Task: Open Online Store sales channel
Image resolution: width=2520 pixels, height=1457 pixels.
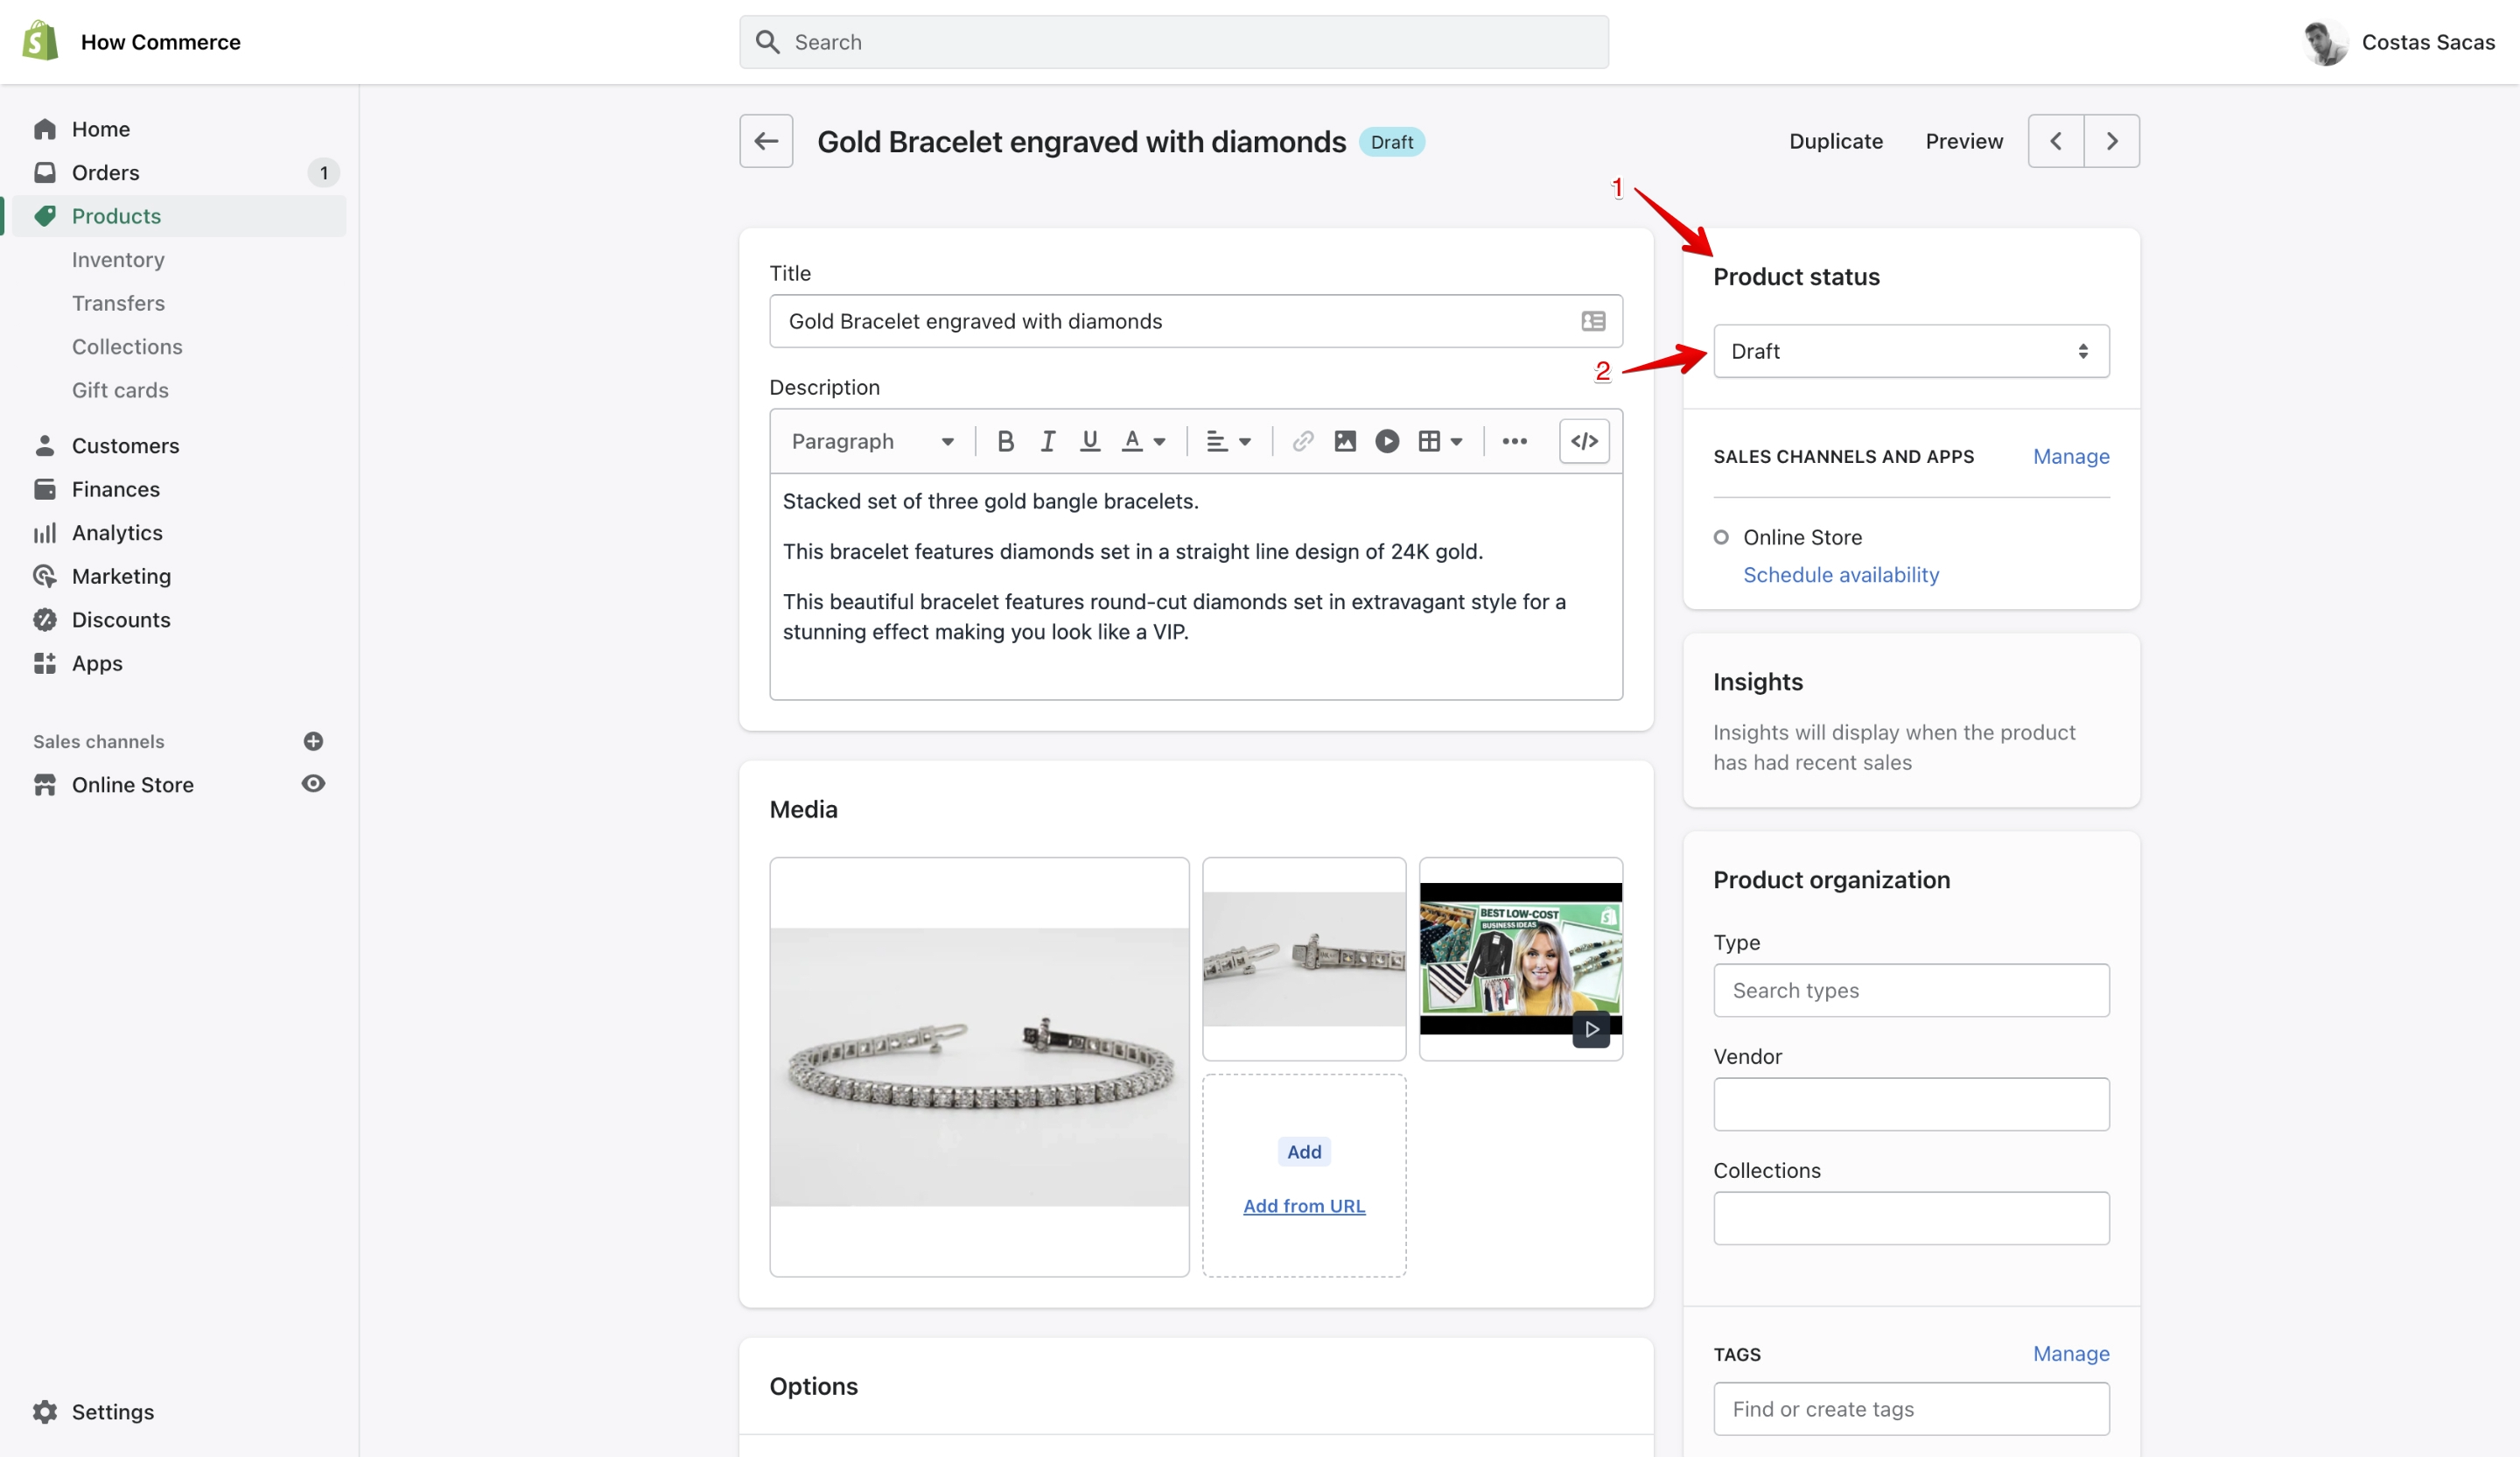Action: [132, 784]
